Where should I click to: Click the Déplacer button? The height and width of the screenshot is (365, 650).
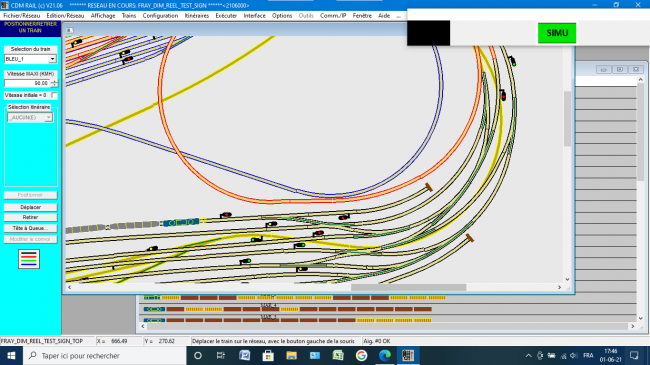pyautogui.click(x=30, y=207)
